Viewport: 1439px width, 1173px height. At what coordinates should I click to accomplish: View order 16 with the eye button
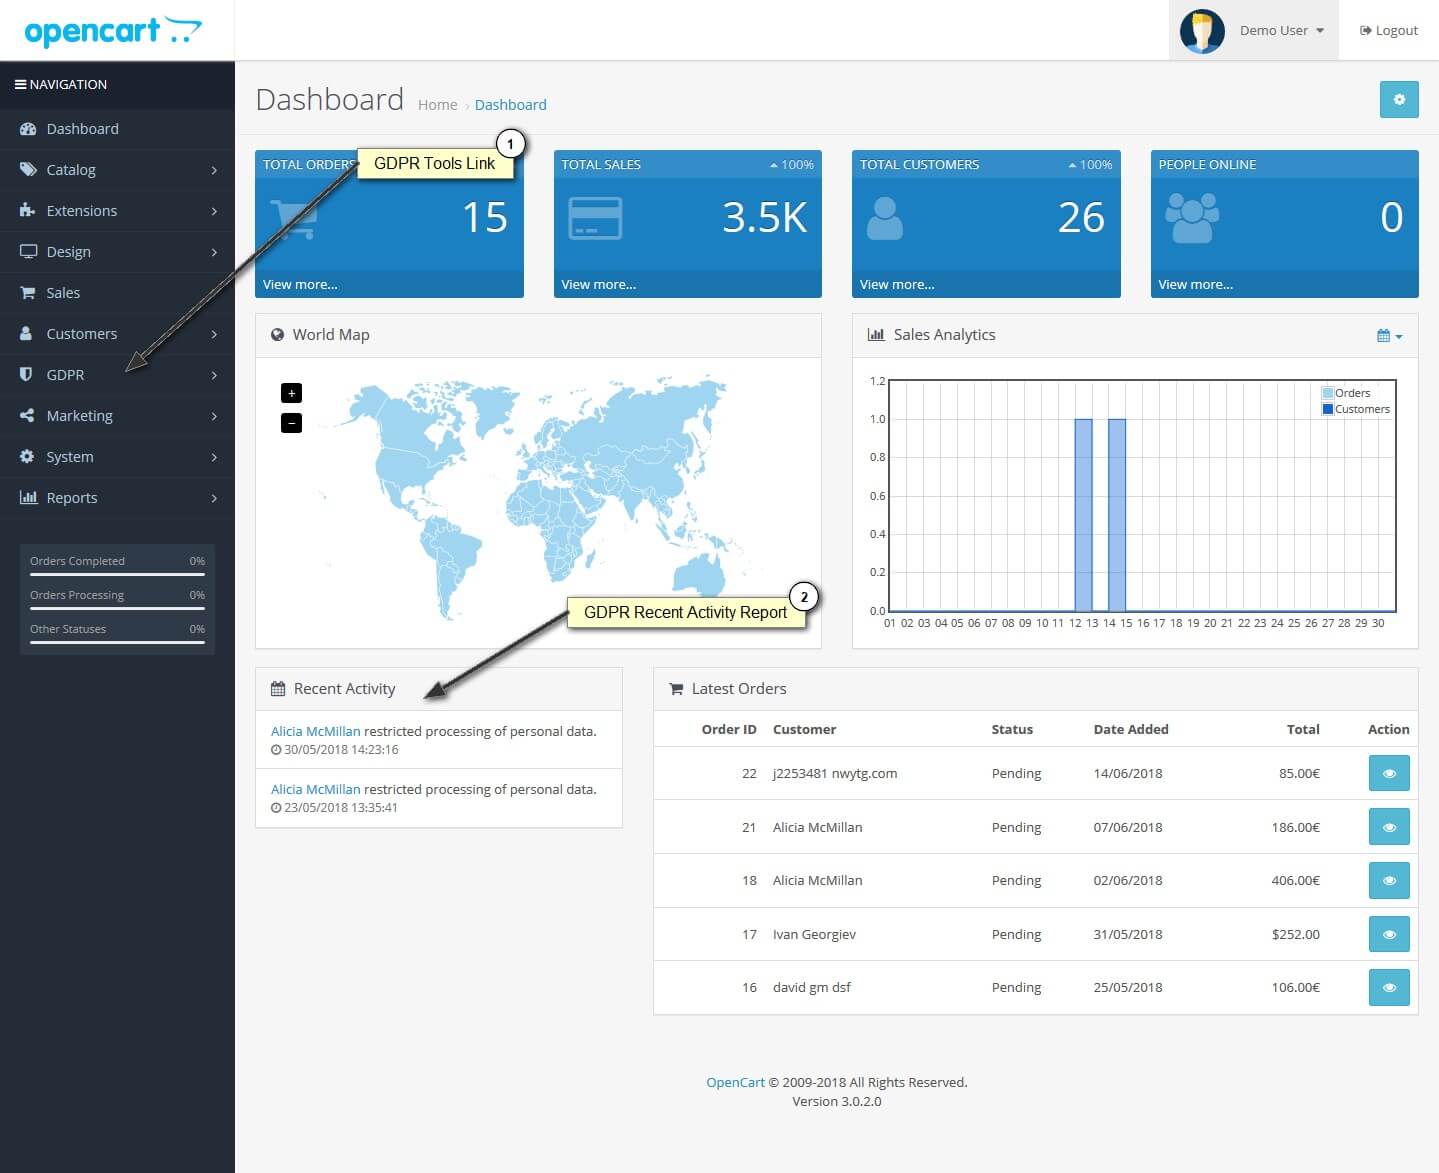(1389, 987)
